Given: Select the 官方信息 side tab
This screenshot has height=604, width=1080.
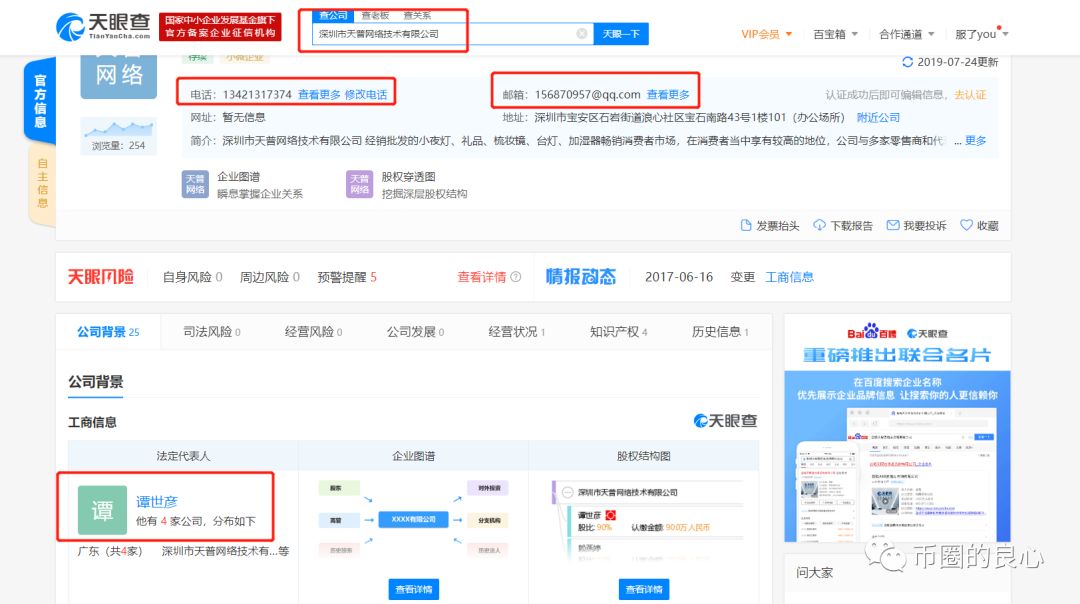Looking at the screenshot, I should (x=41, y=101).
